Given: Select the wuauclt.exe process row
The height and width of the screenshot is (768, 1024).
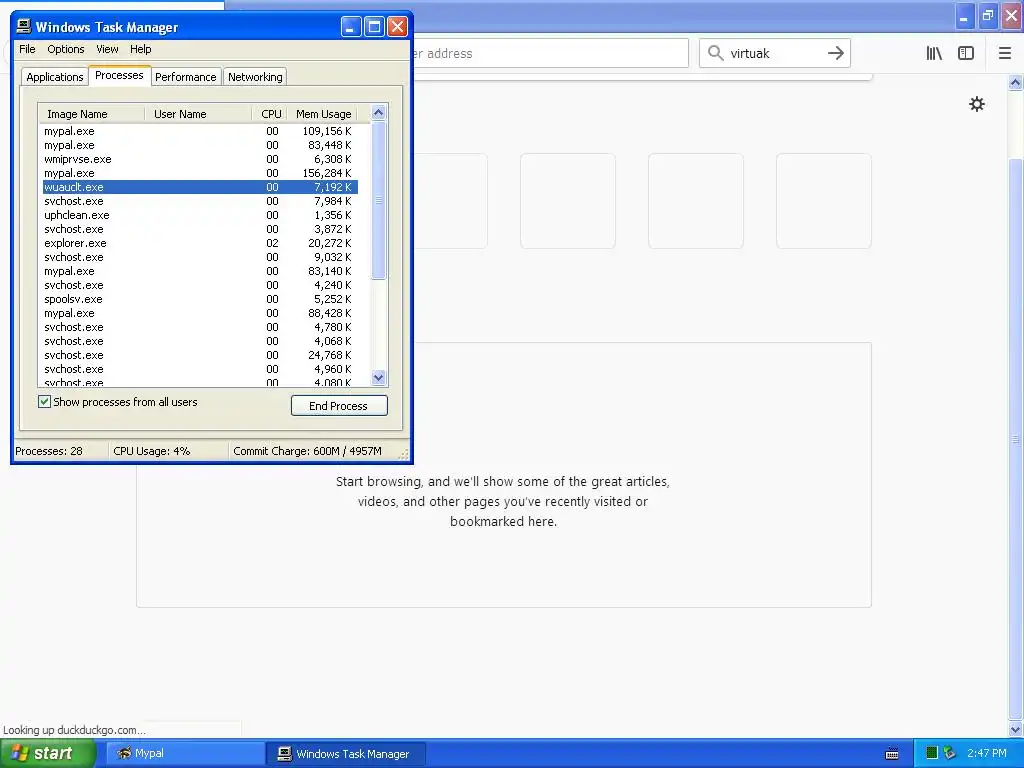Looking at the screenshot, I should (200, 187).
